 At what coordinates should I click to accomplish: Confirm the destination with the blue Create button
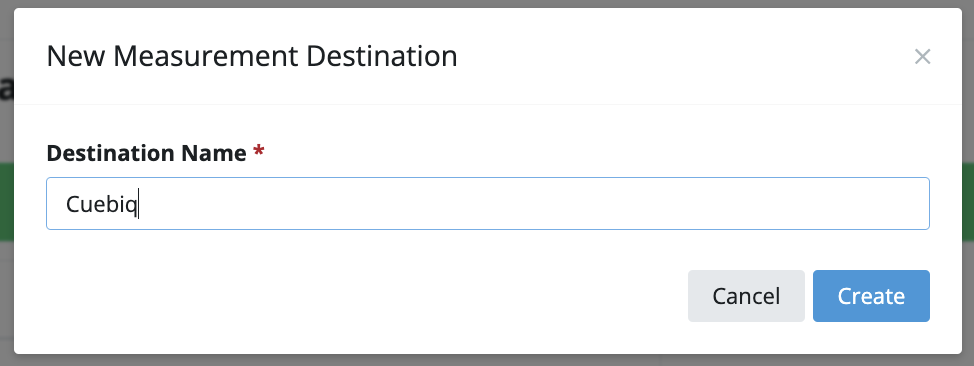tap(871, 296)
